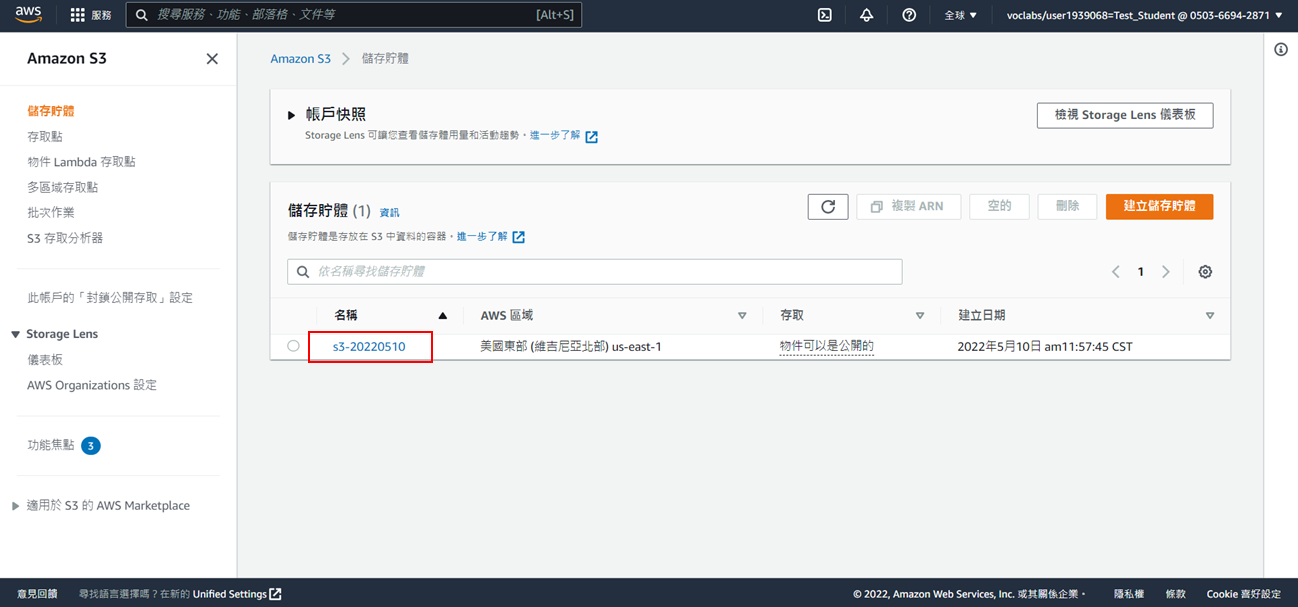This screenshot has height=607, width=1298.
Task: Sort buckets by name arrow
Action: click(443, 316)
